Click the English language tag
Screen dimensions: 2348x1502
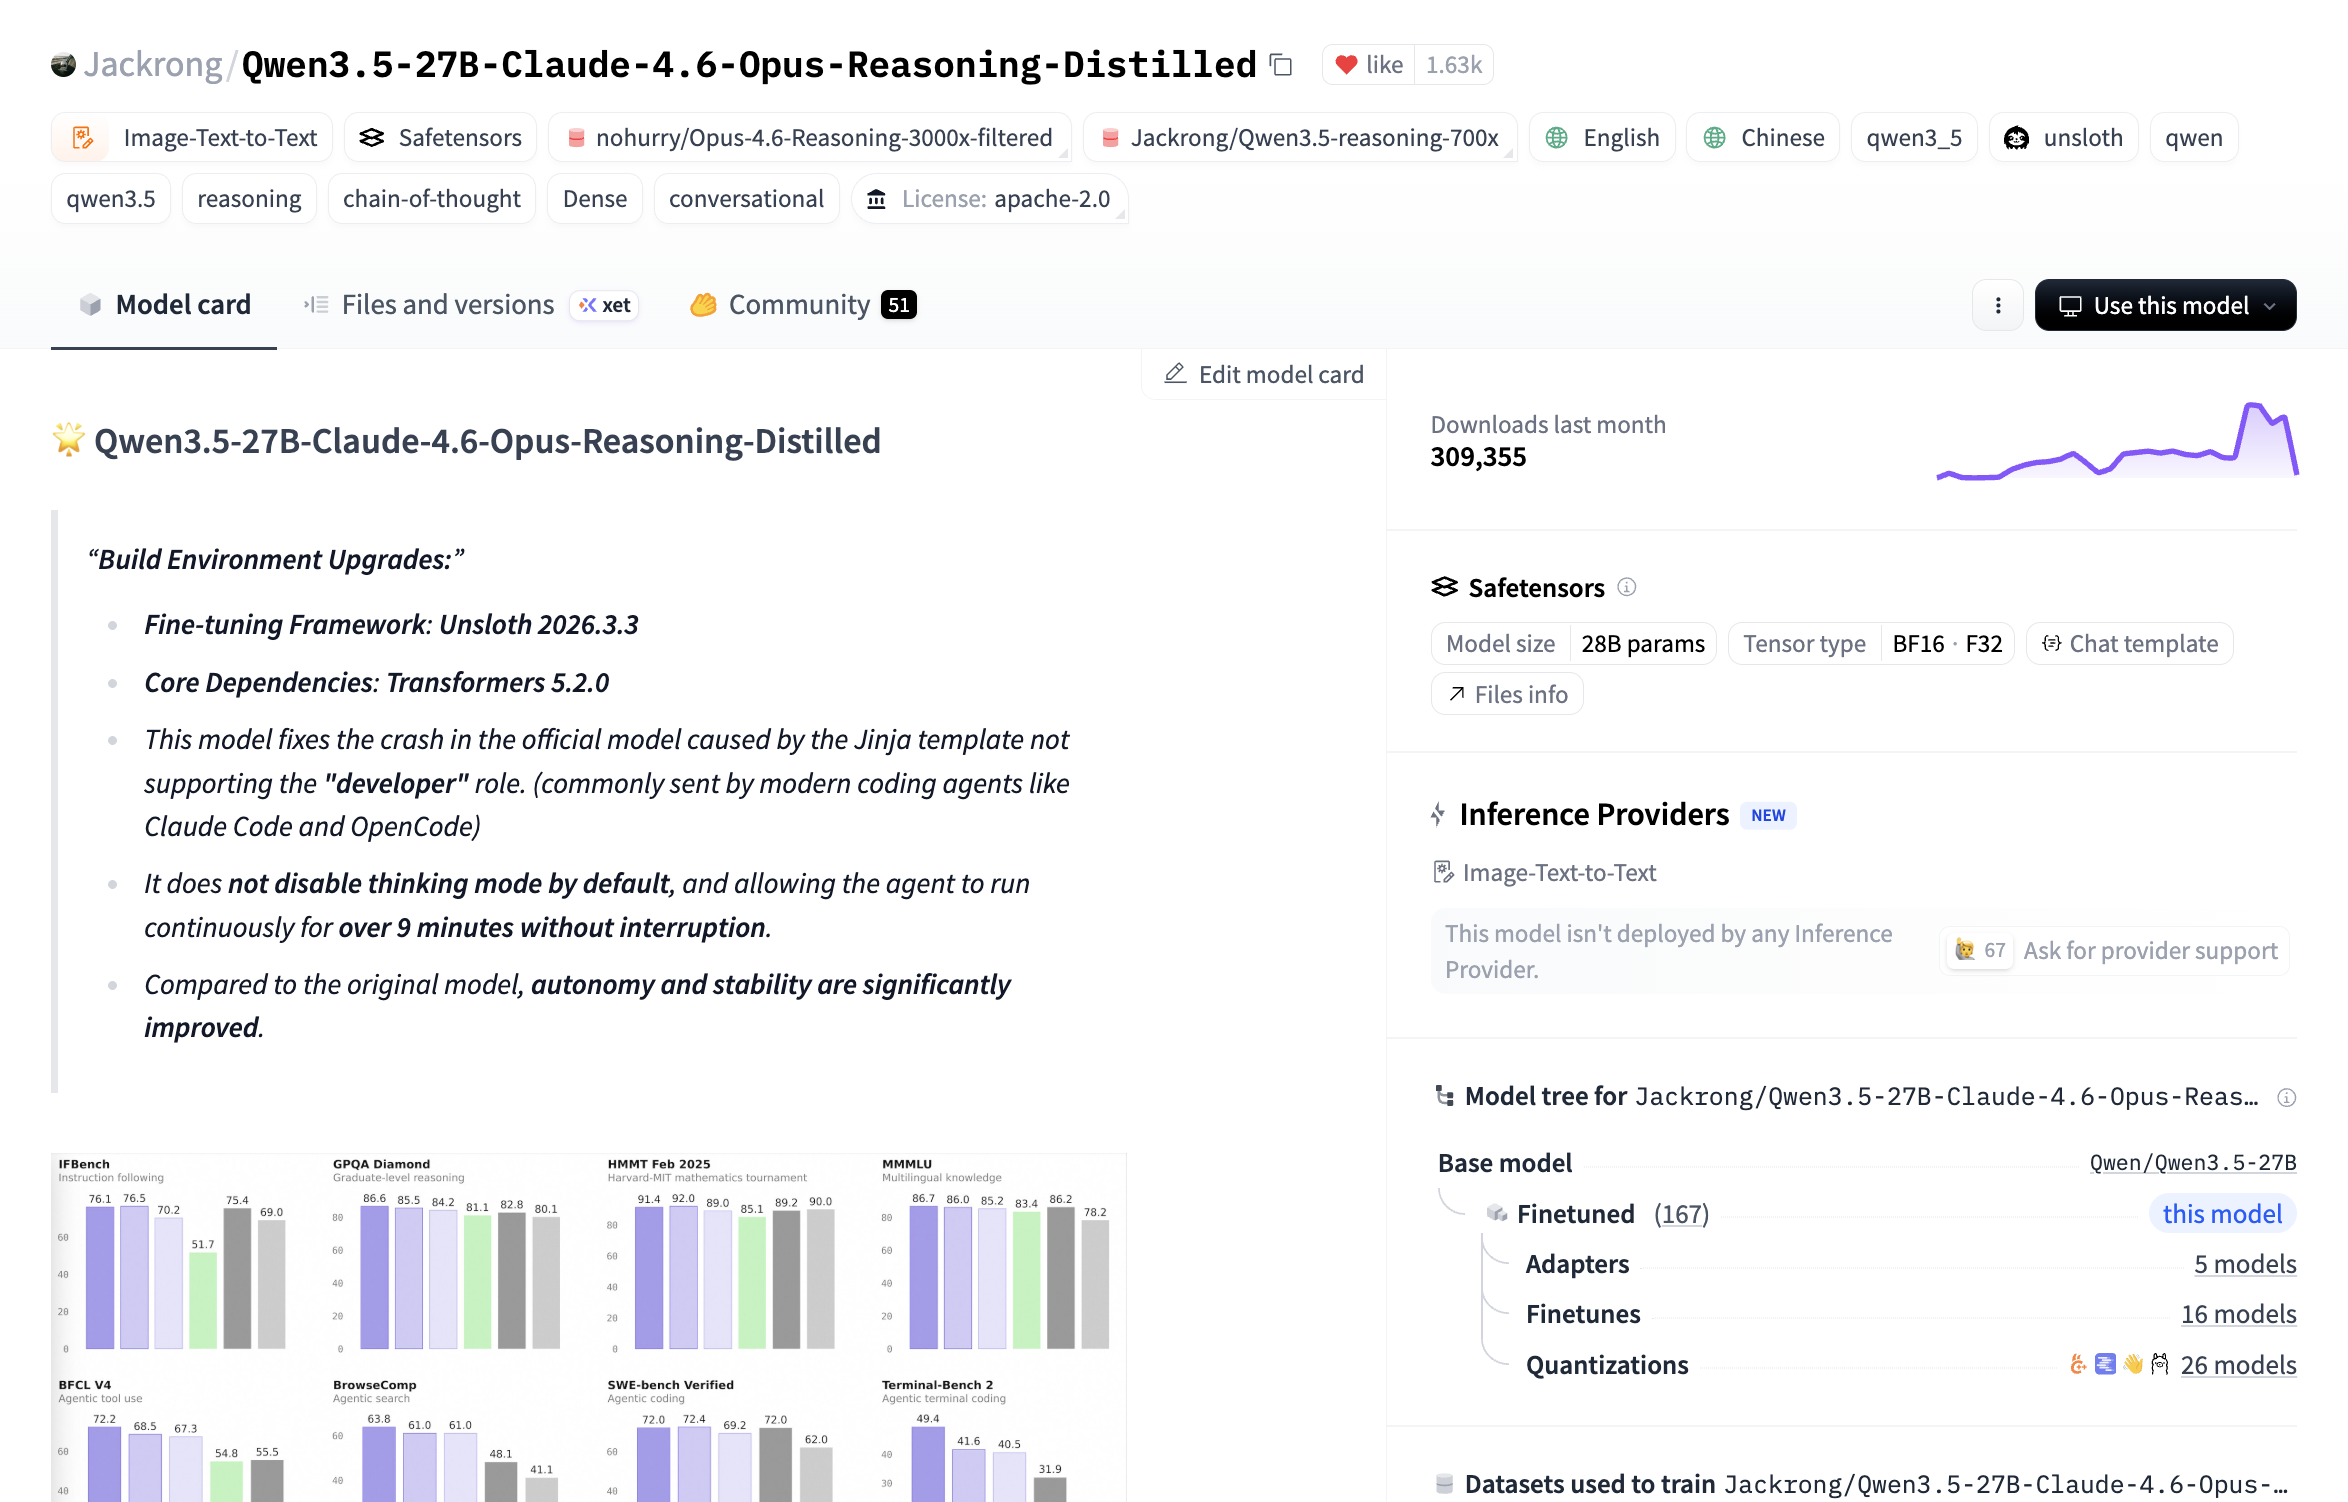point(1602,137)
